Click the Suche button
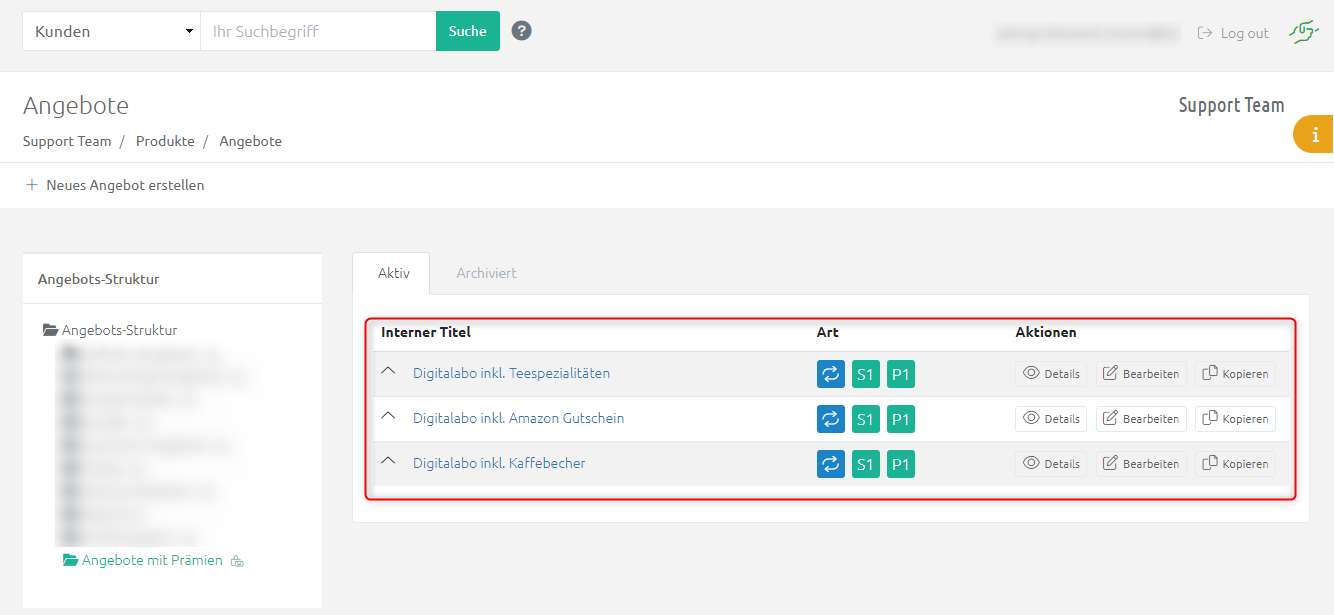 (x=467, y=31)
